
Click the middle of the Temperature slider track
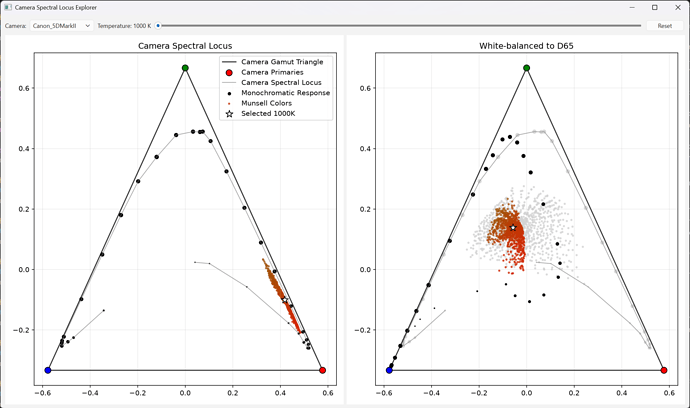coord(399,26)
